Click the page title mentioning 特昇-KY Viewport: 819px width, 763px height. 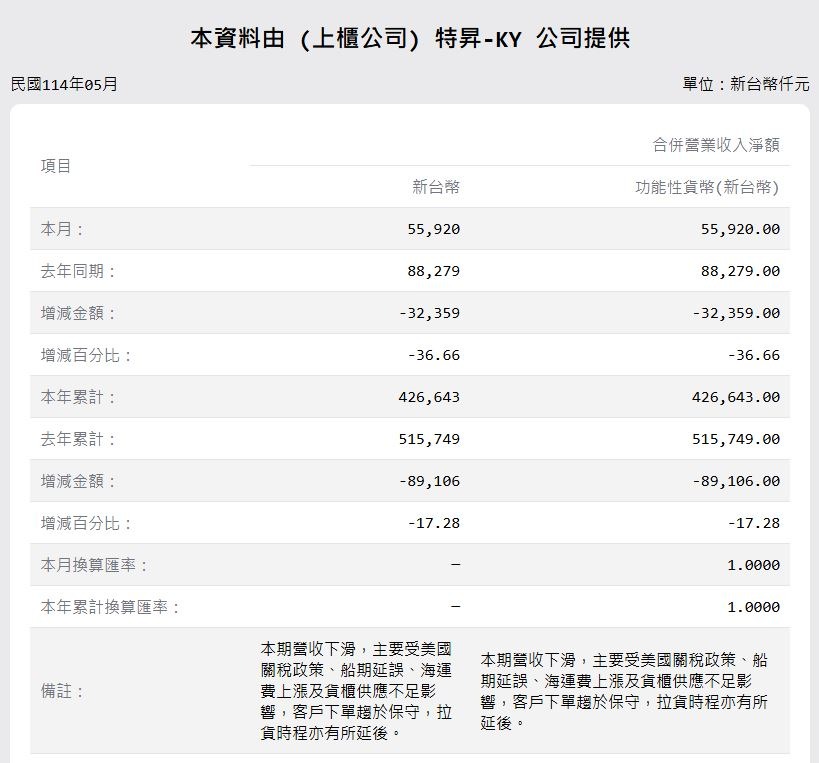[410, 39]
